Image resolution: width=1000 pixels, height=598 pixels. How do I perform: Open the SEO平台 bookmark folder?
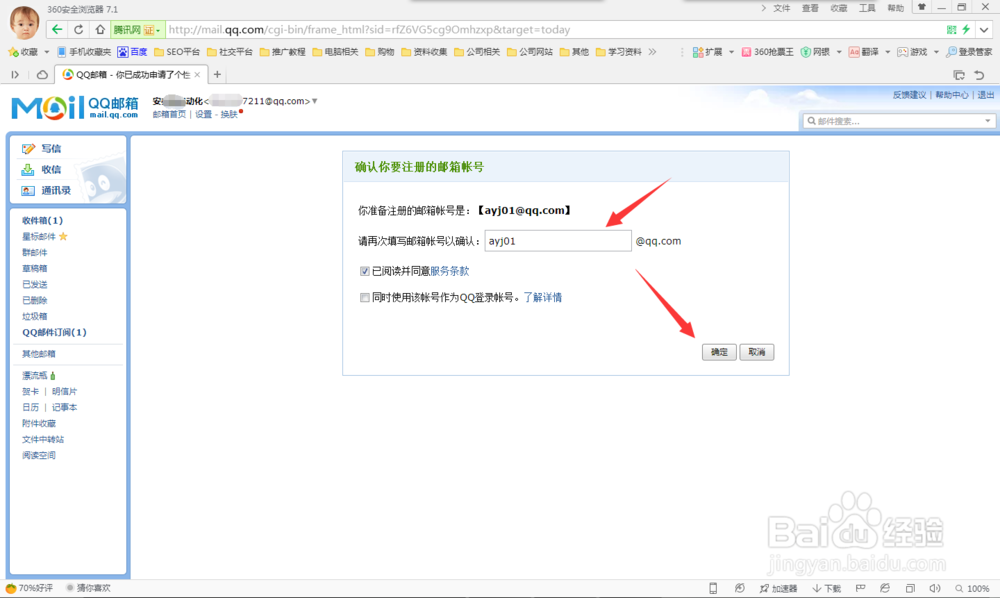pyautogui.click(x=177, y=52)
